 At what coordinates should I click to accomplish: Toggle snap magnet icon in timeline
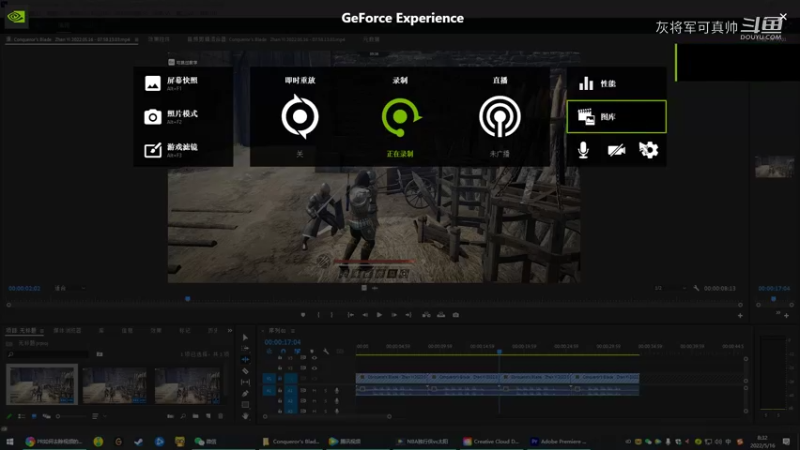283,351
